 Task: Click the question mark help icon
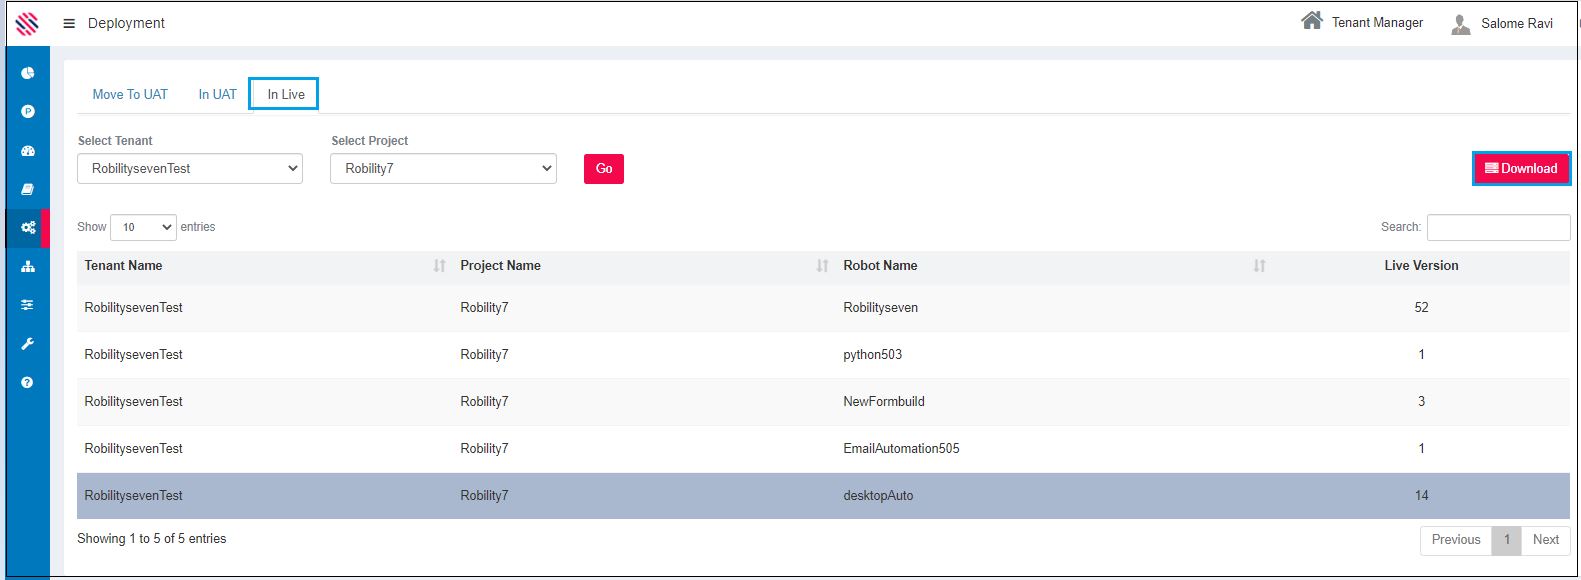(28, 382)
